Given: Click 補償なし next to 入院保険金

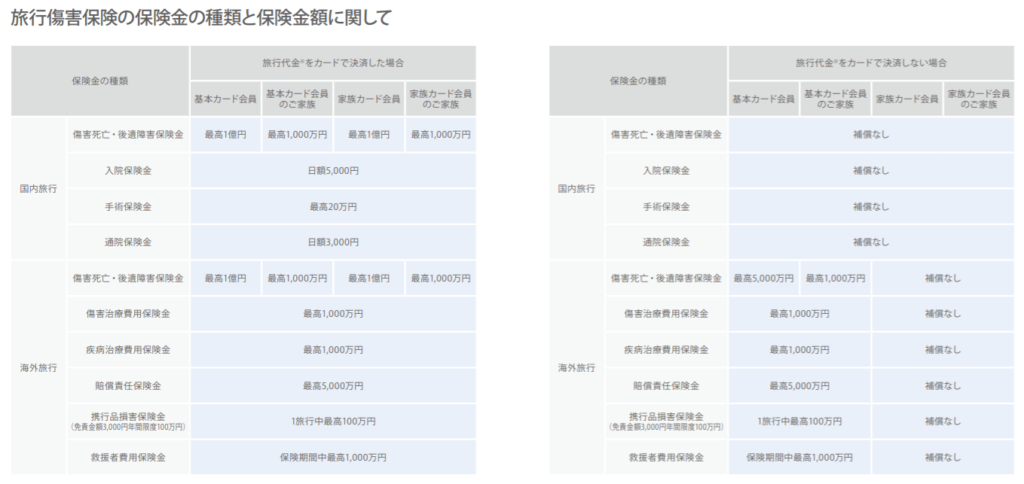Looking at the screenshot, I should point(870,170).
